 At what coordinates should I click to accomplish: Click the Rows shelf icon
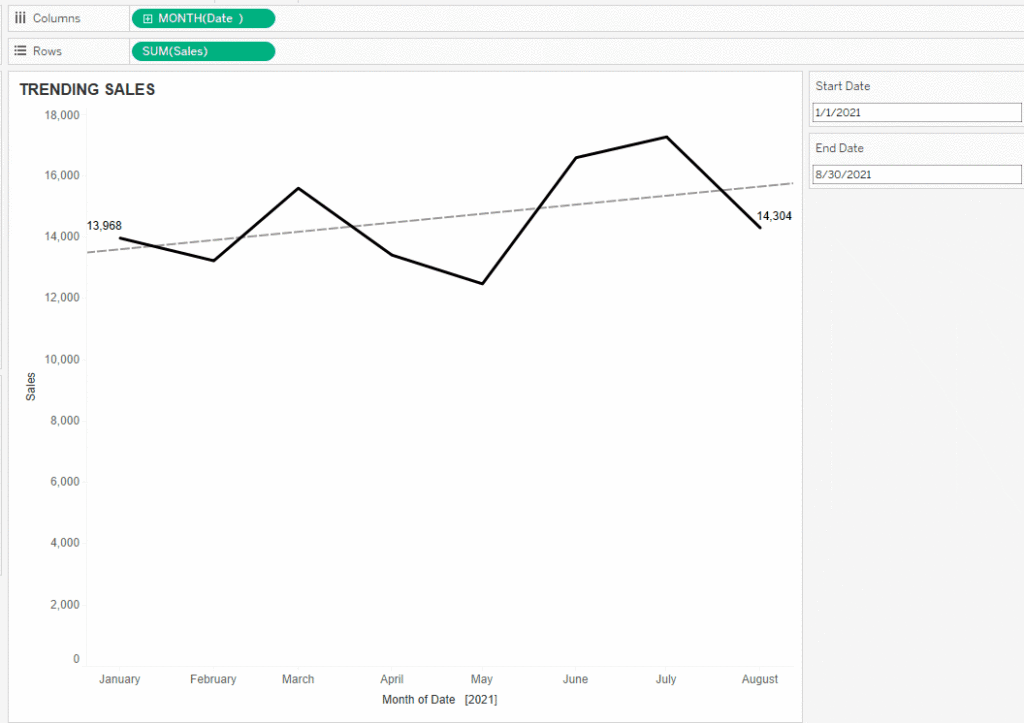click(x=20, y=51)
